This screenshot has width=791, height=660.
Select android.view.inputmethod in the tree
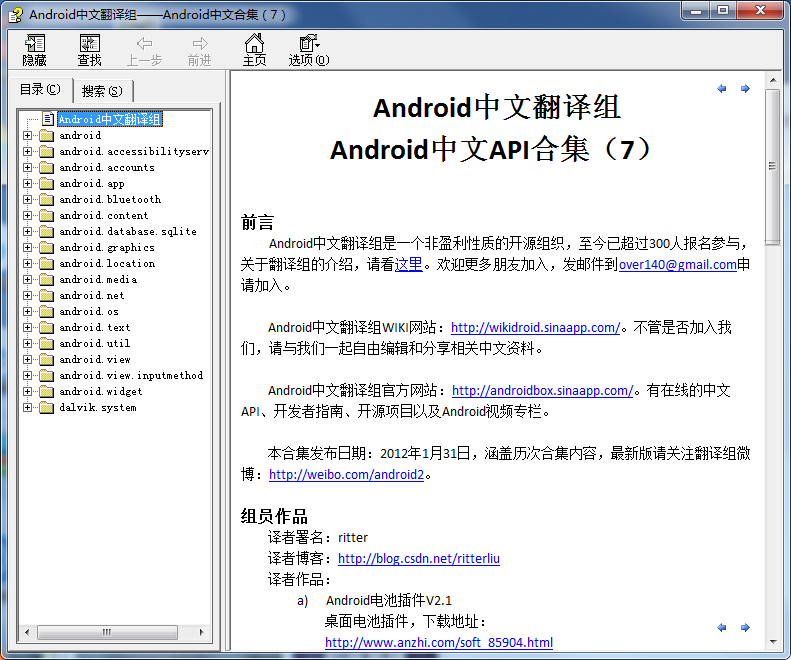pos(130,376)
